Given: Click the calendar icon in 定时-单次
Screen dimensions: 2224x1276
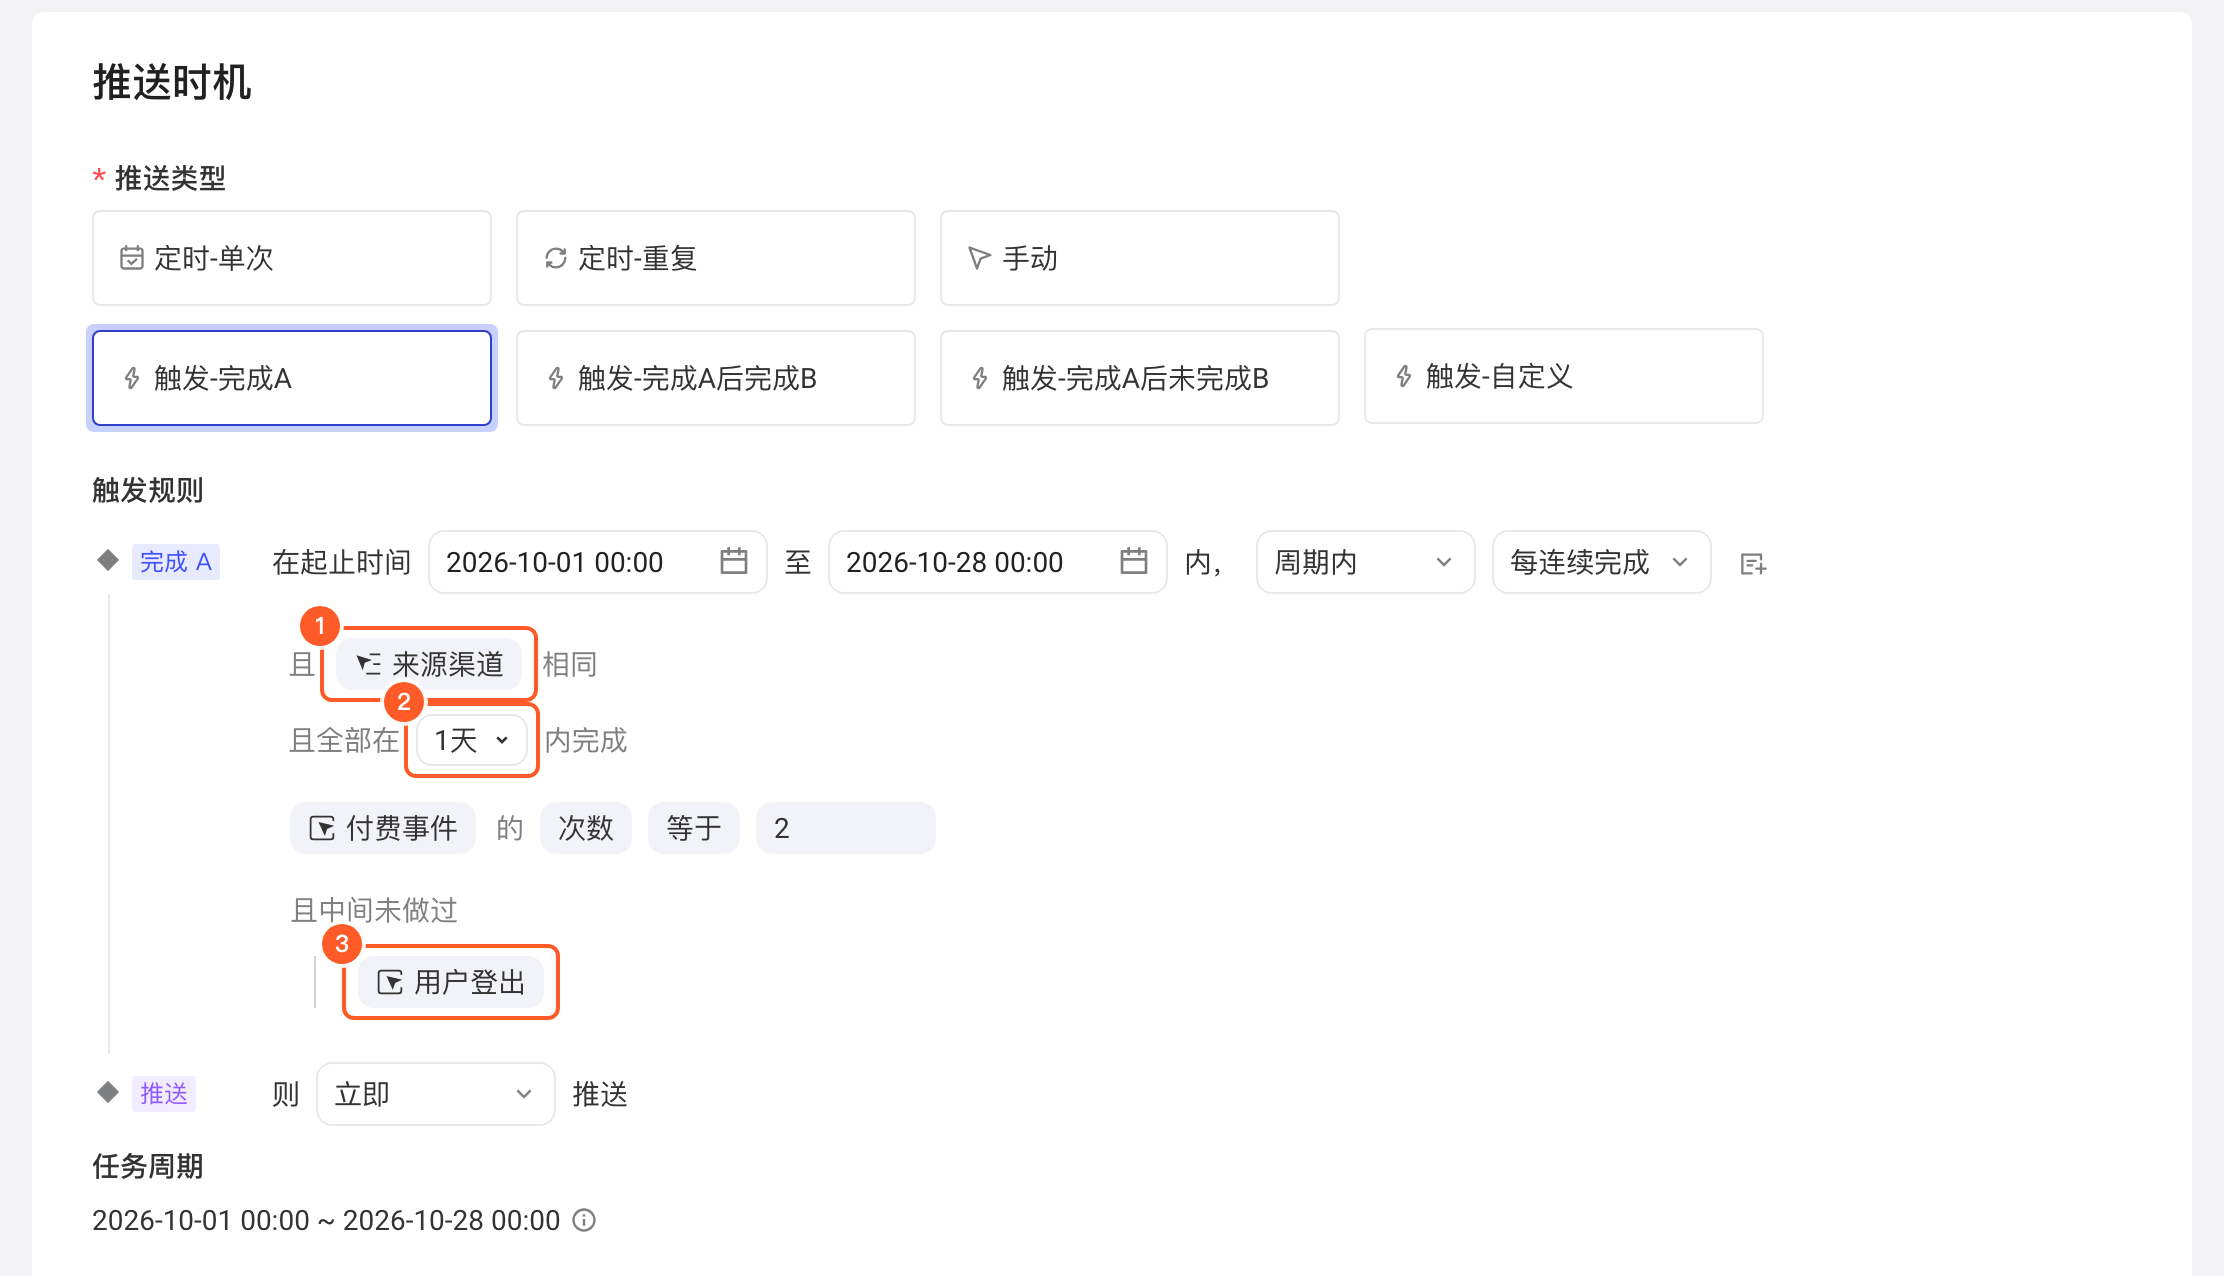Looking at the screenshot, I should pos(132,258).
